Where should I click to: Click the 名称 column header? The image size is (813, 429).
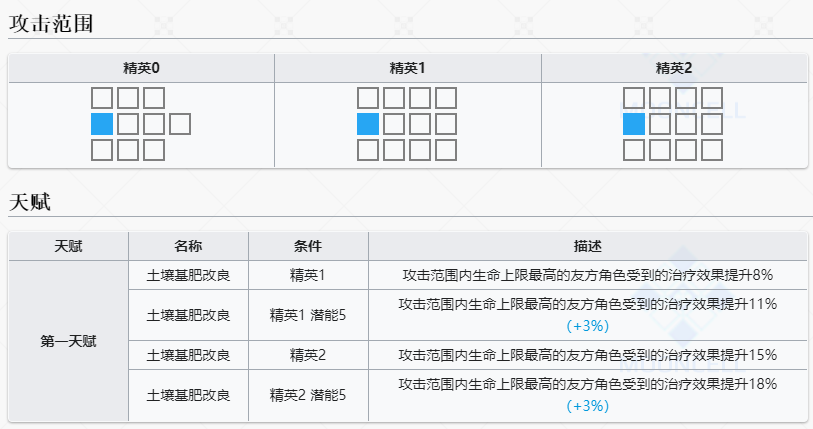(188, 246)
